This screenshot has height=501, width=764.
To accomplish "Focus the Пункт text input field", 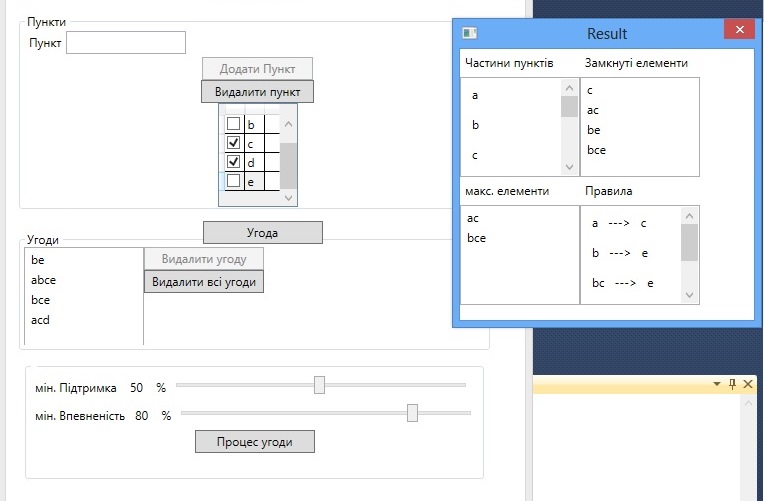I will tap(126, 42).
